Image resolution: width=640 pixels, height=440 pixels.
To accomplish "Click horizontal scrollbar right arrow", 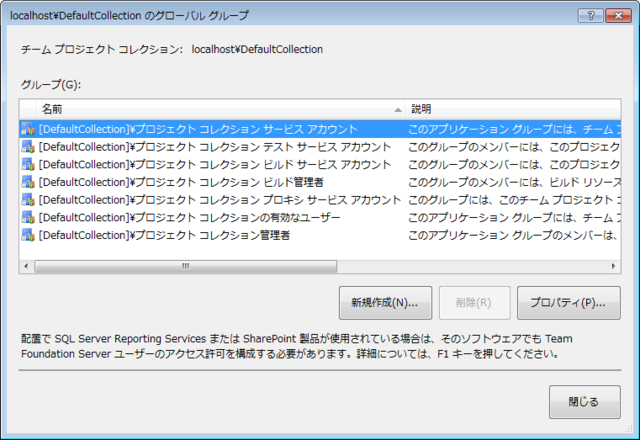I will point(613,266).
